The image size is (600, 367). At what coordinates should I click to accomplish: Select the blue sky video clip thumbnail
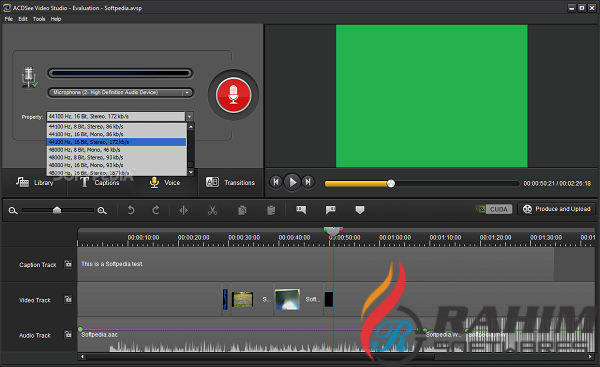click(x=287, y=299)
